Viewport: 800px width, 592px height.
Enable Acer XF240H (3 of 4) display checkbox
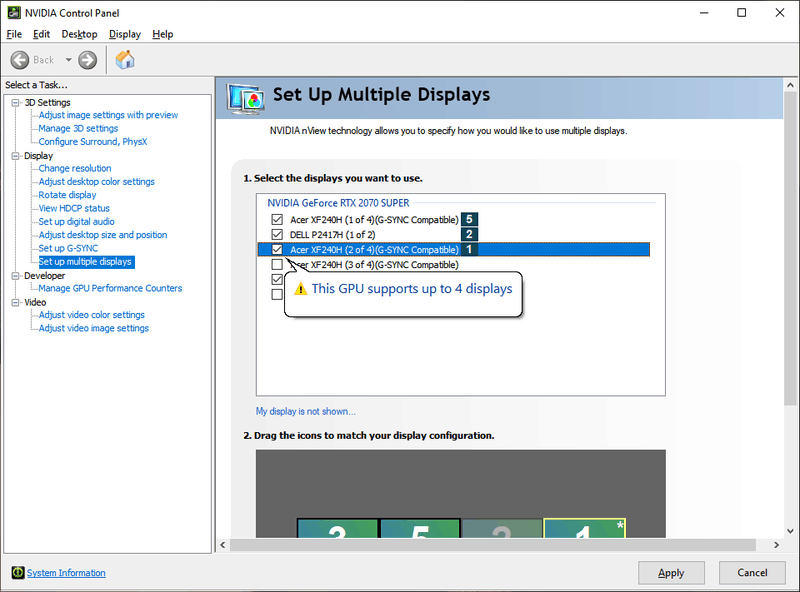(277, 264)
